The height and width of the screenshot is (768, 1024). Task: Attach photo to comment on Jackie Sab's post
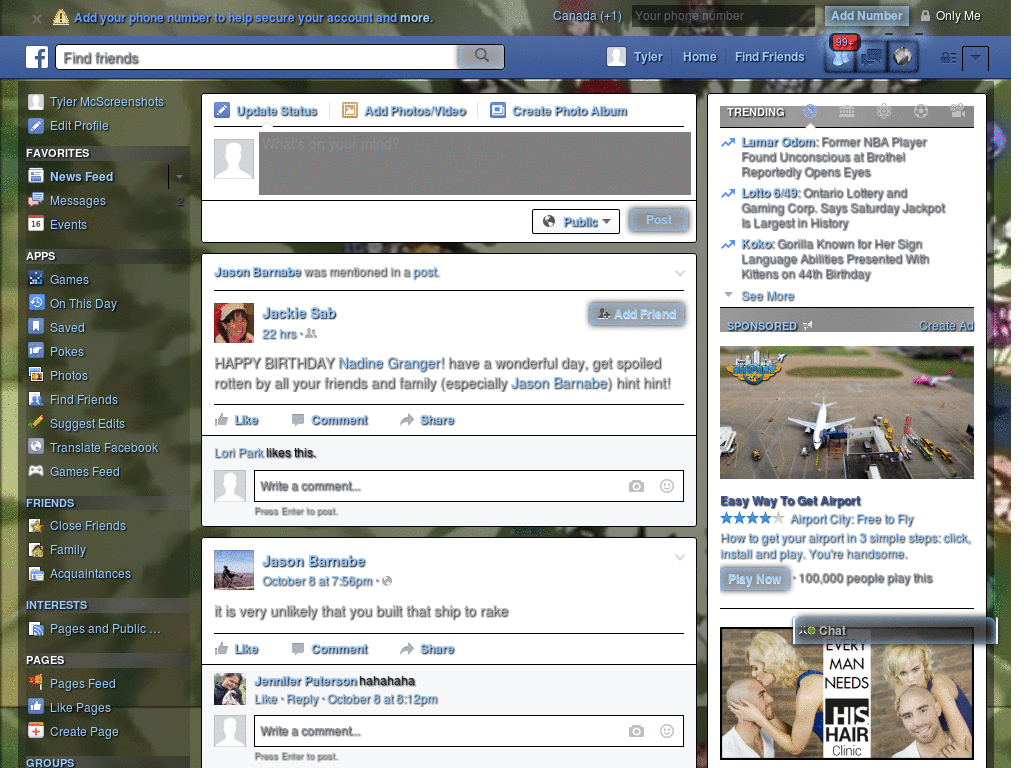636,486
